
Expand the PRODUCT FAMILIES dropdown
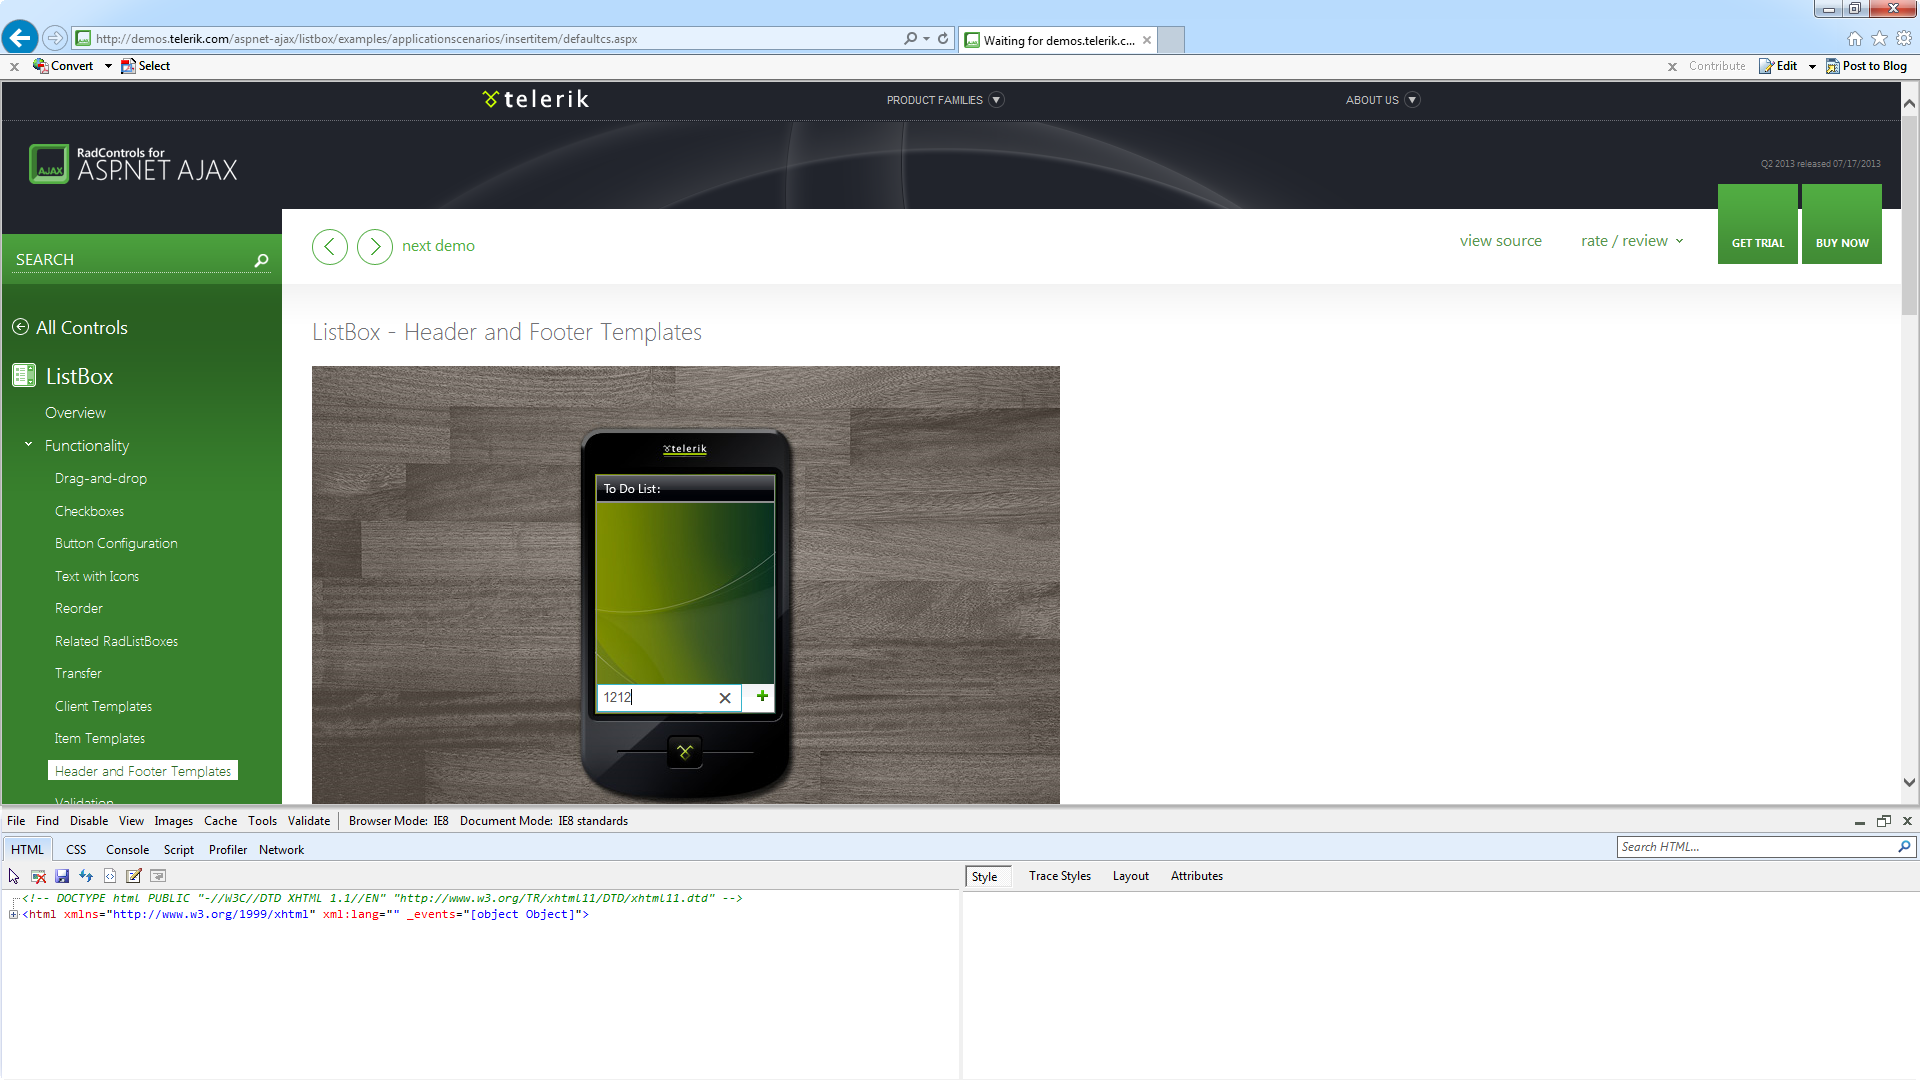(996, 100)
